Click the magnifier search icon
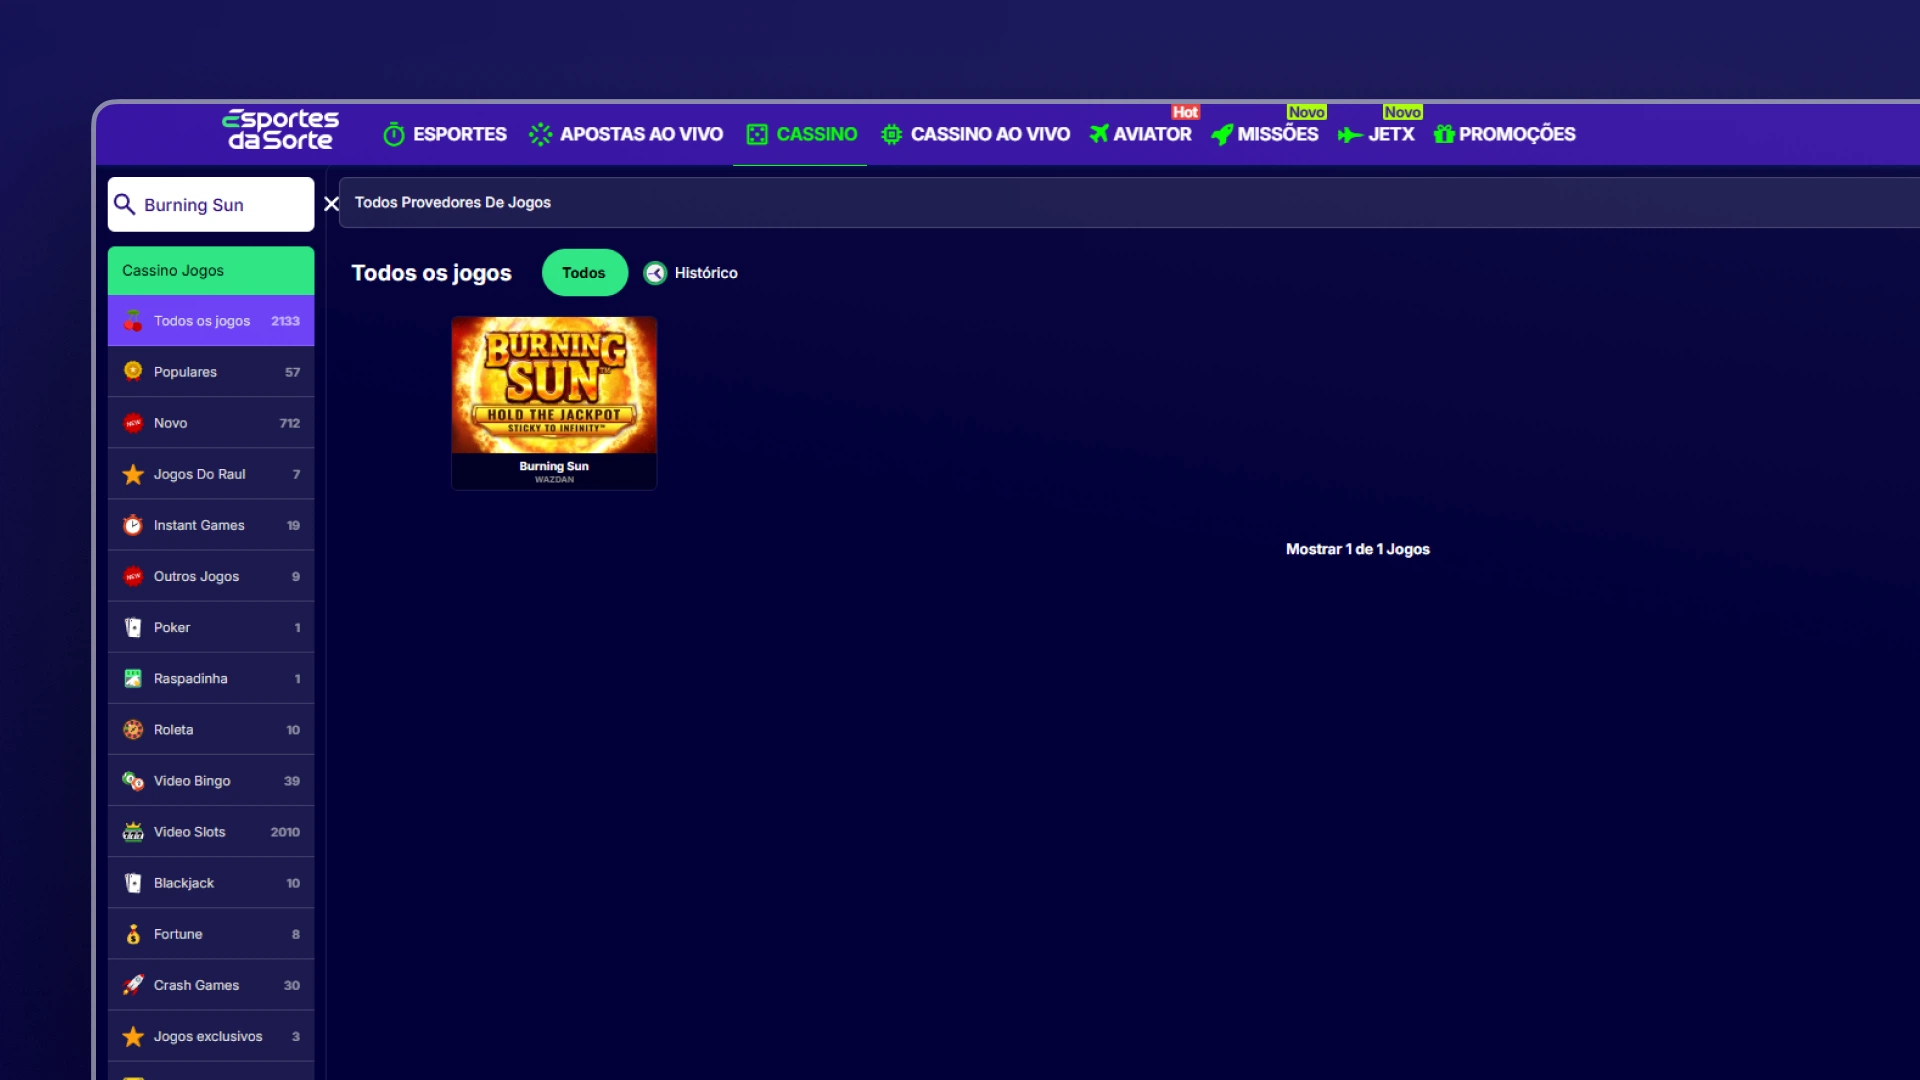 [x=124, y=204]
